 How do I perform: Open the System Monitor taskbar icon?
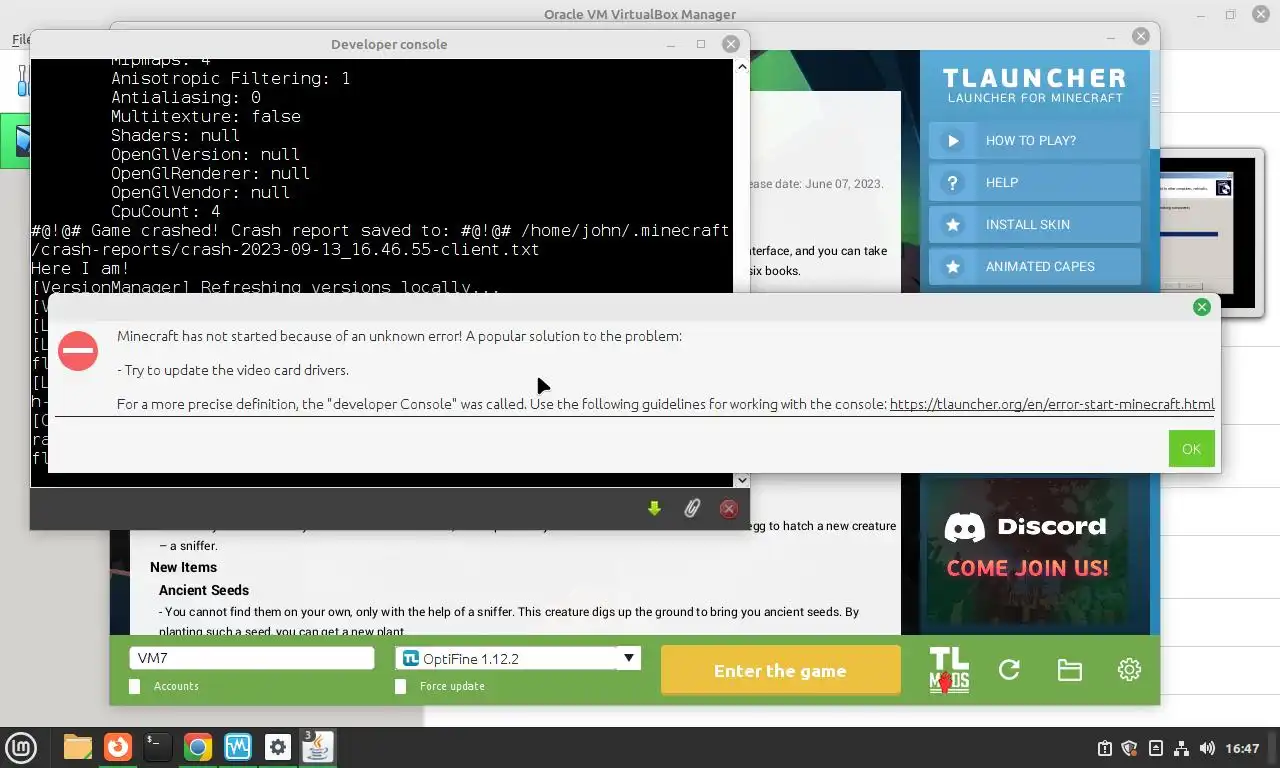(237, 747)
